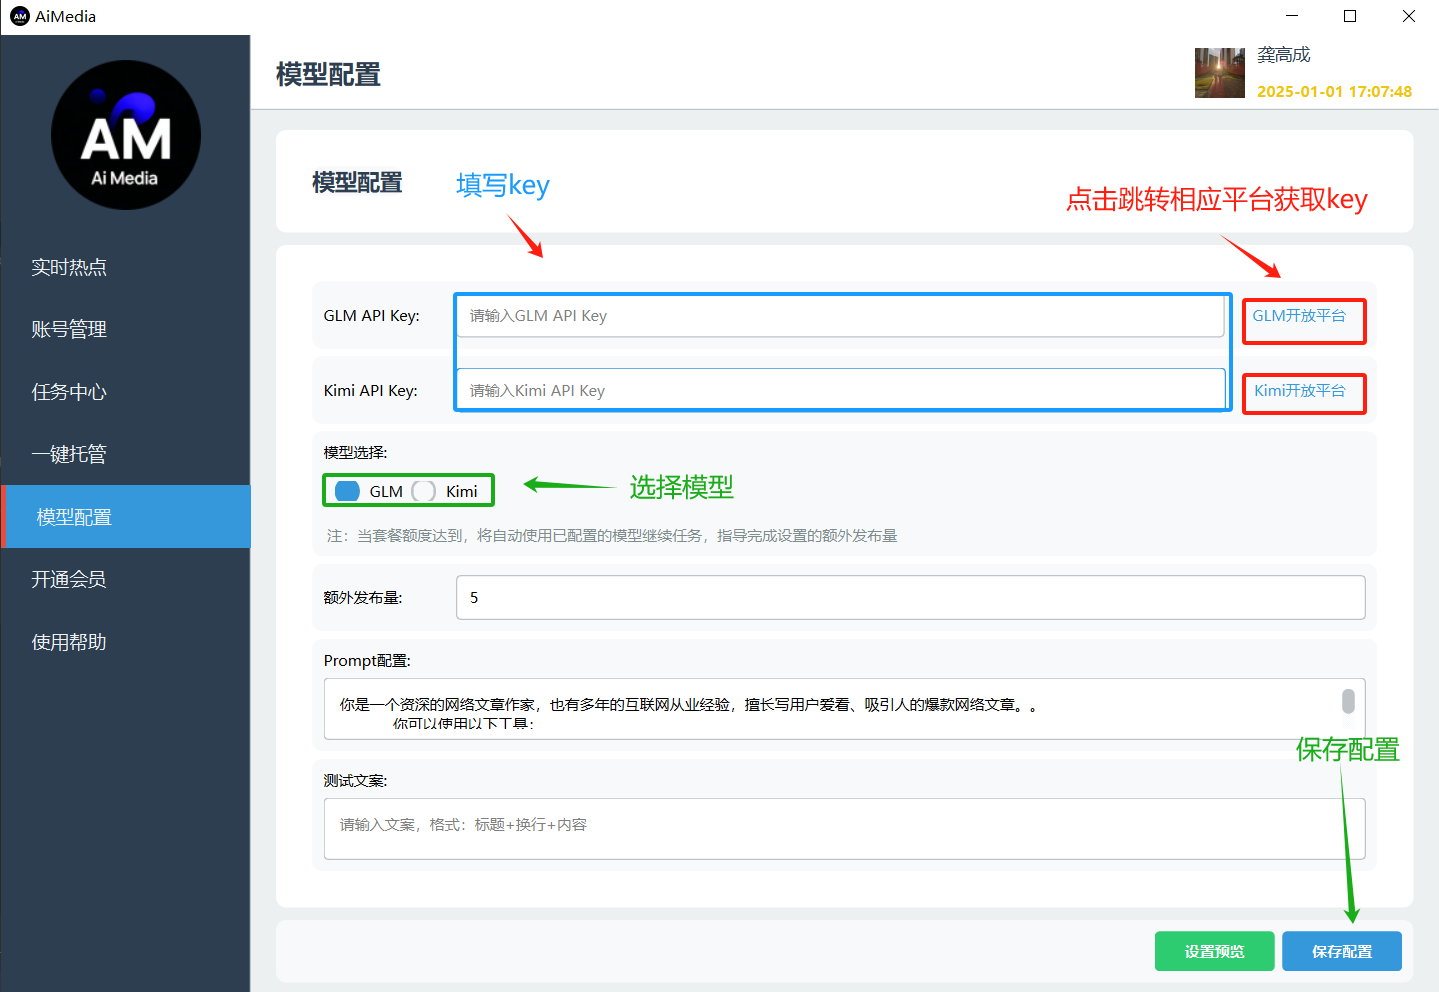Open the Kimi开放平台 link
1439x992 pixels.
1303,392
